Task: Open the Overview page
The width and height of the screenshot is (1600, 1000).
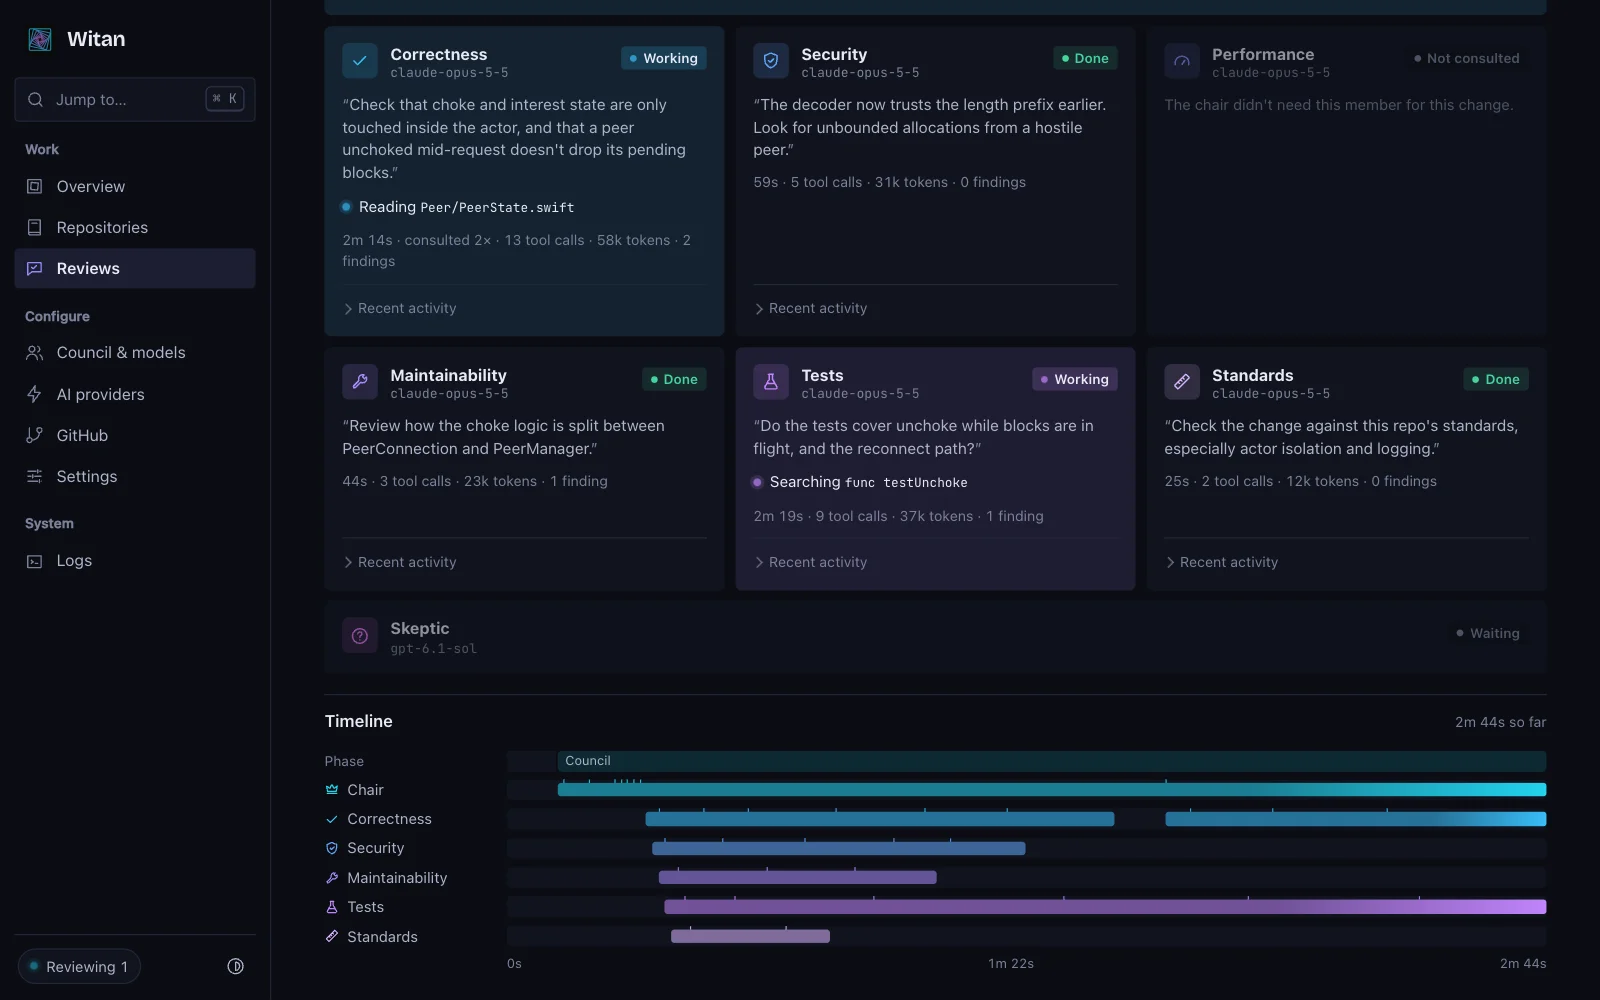Action: point(135,186)
